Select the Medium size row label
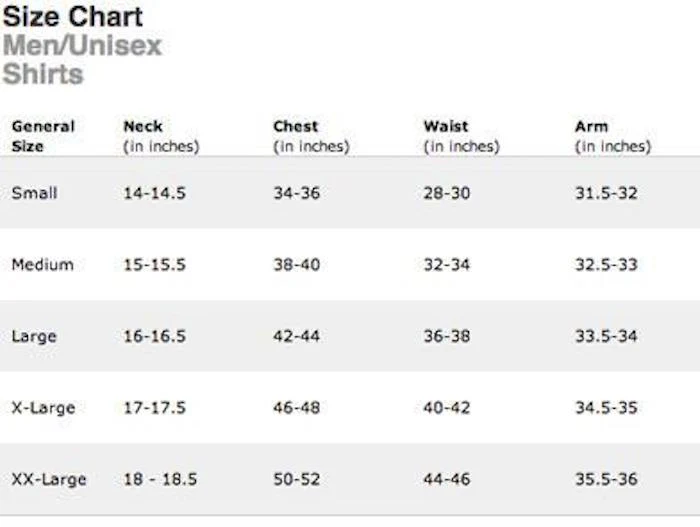 (42, 265)
